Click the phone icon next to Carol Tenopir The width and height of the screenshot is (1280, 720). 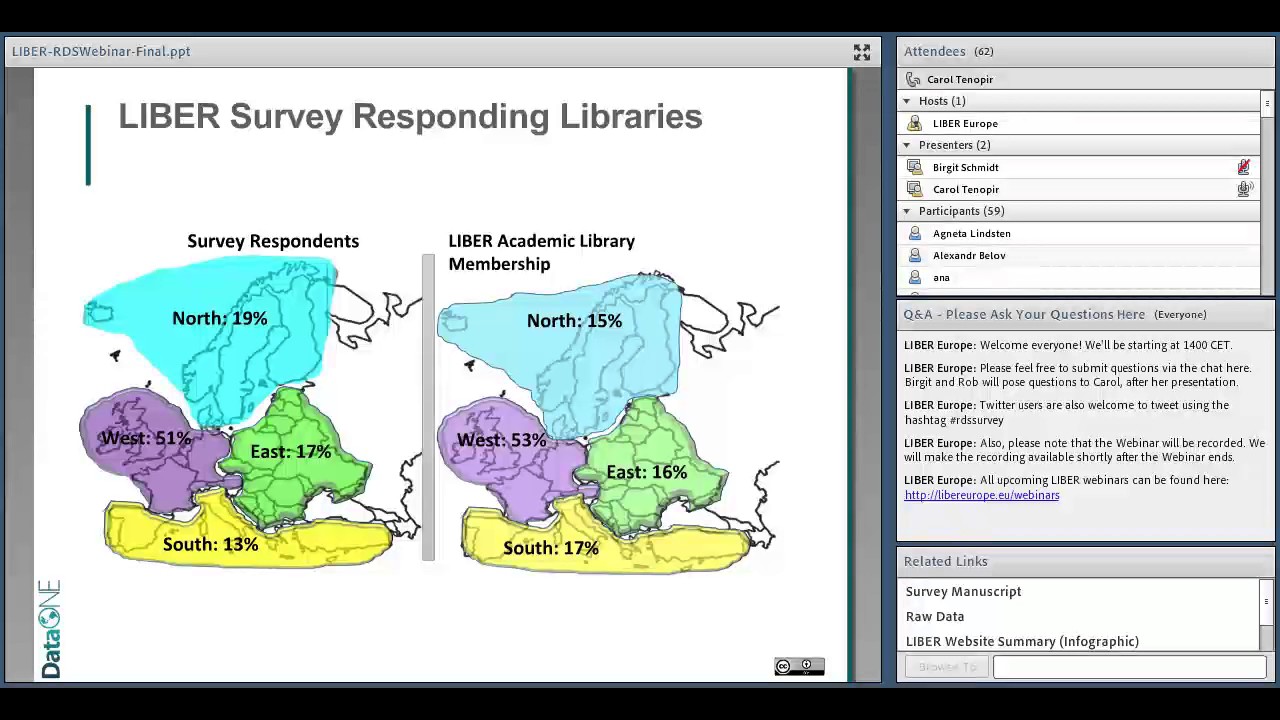[912, 79]
